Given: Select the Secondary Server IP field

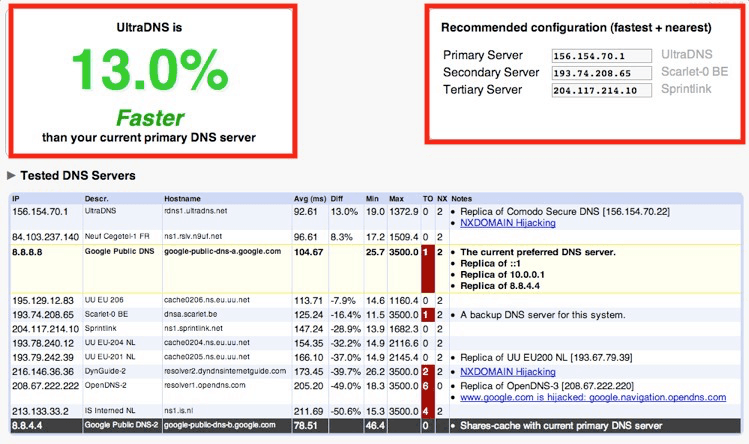Looking at the screenshot, I should 601,73.
